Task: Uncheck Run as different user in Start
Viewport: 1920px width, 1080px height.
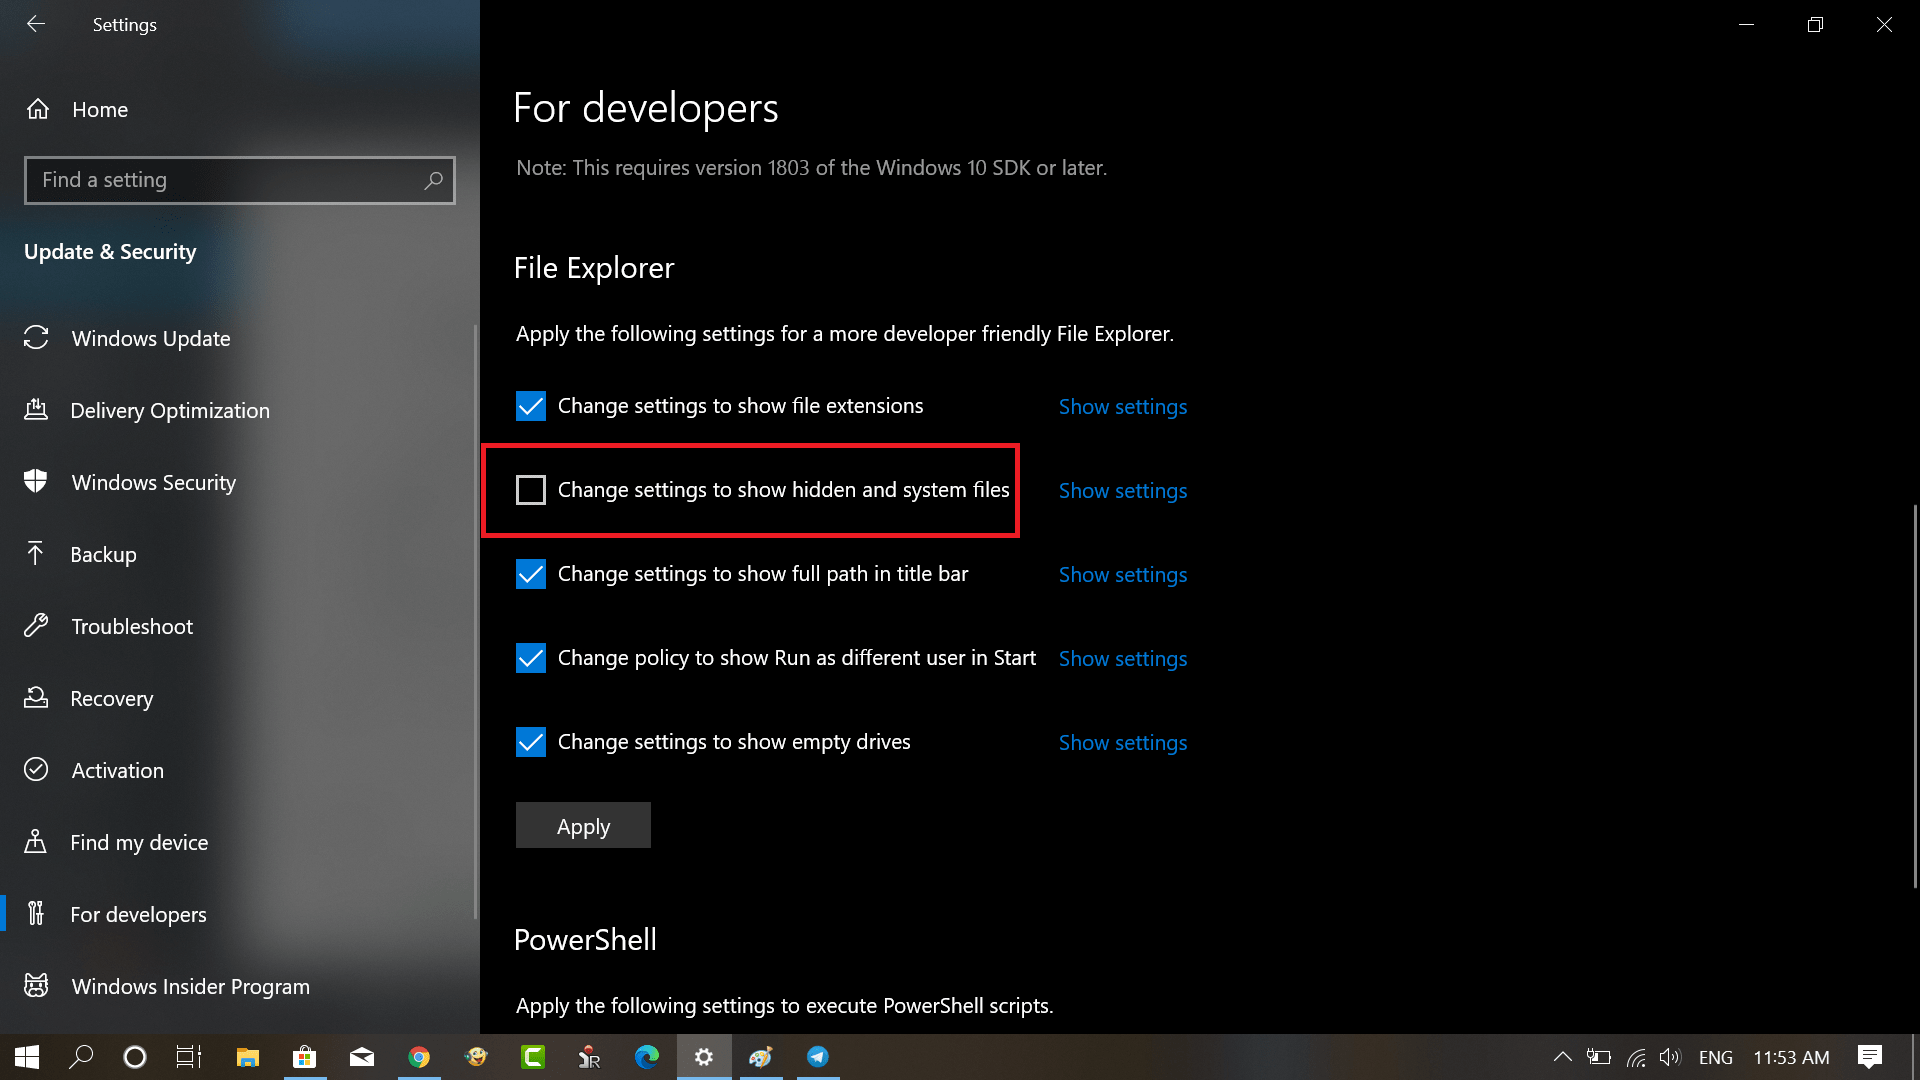Action: 531,658
